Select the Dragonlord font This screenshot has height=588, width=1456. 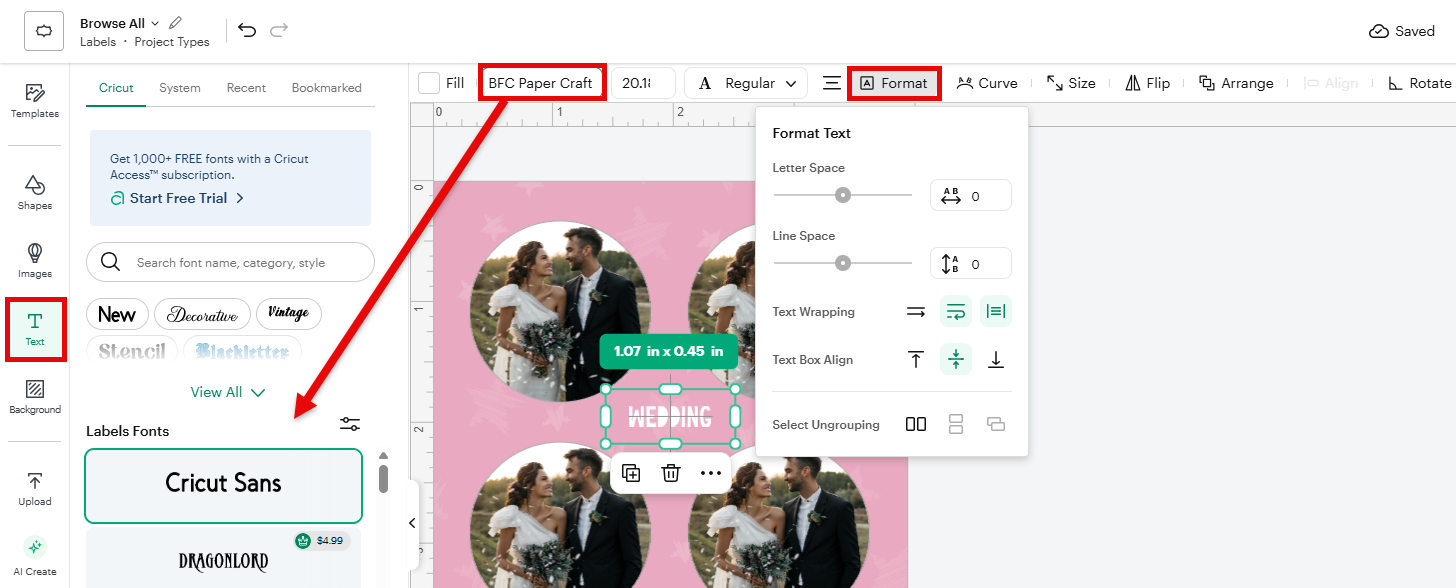(x=223, y=558)
